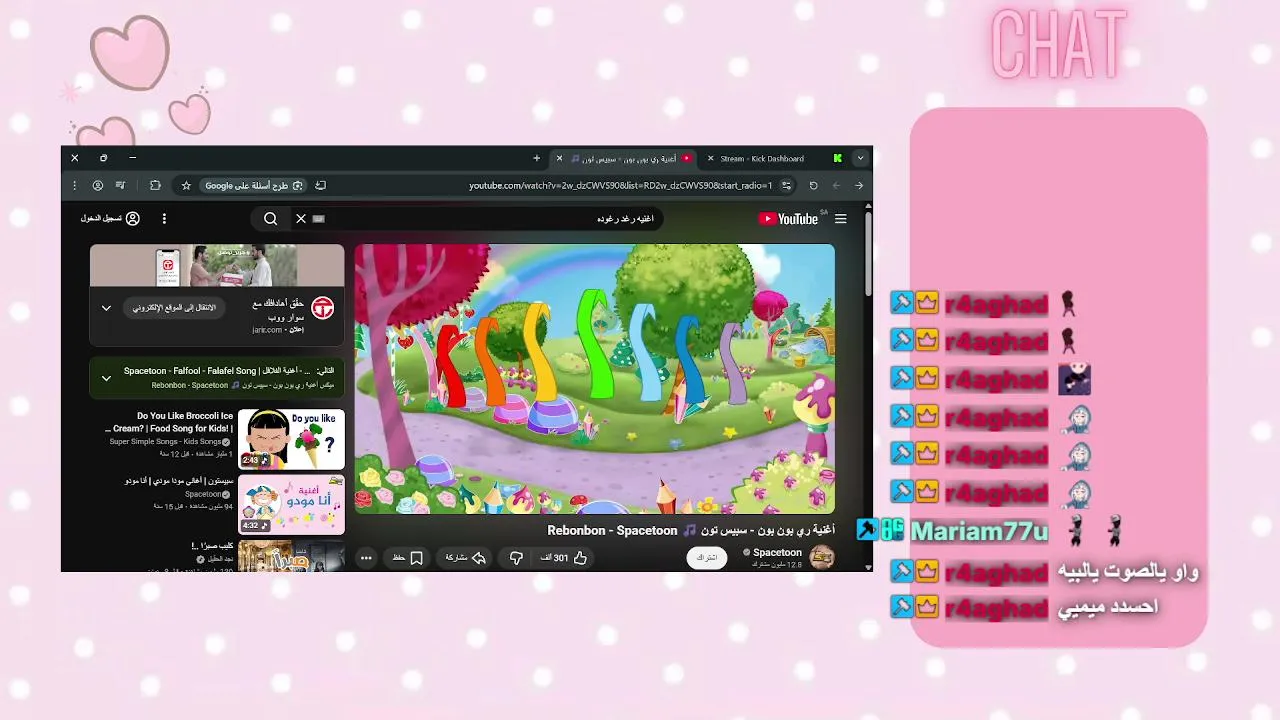This screenshot has width=1280, height=720.
Task: Expand the Jarir ad chevron
Action: [x=106, y=308]
